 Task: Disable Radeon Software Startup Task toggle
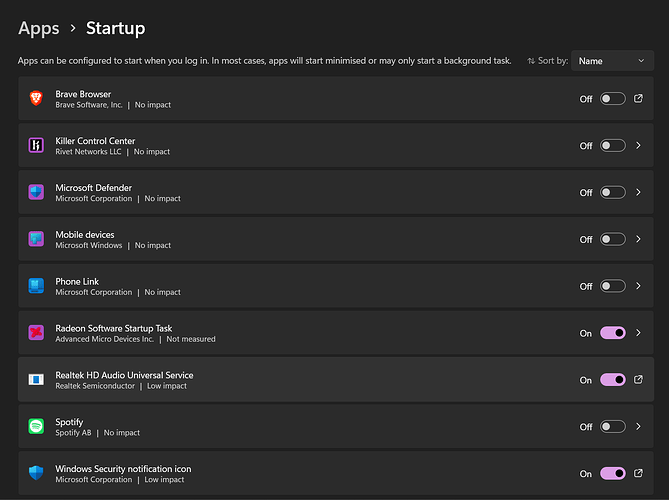(612, 333)
